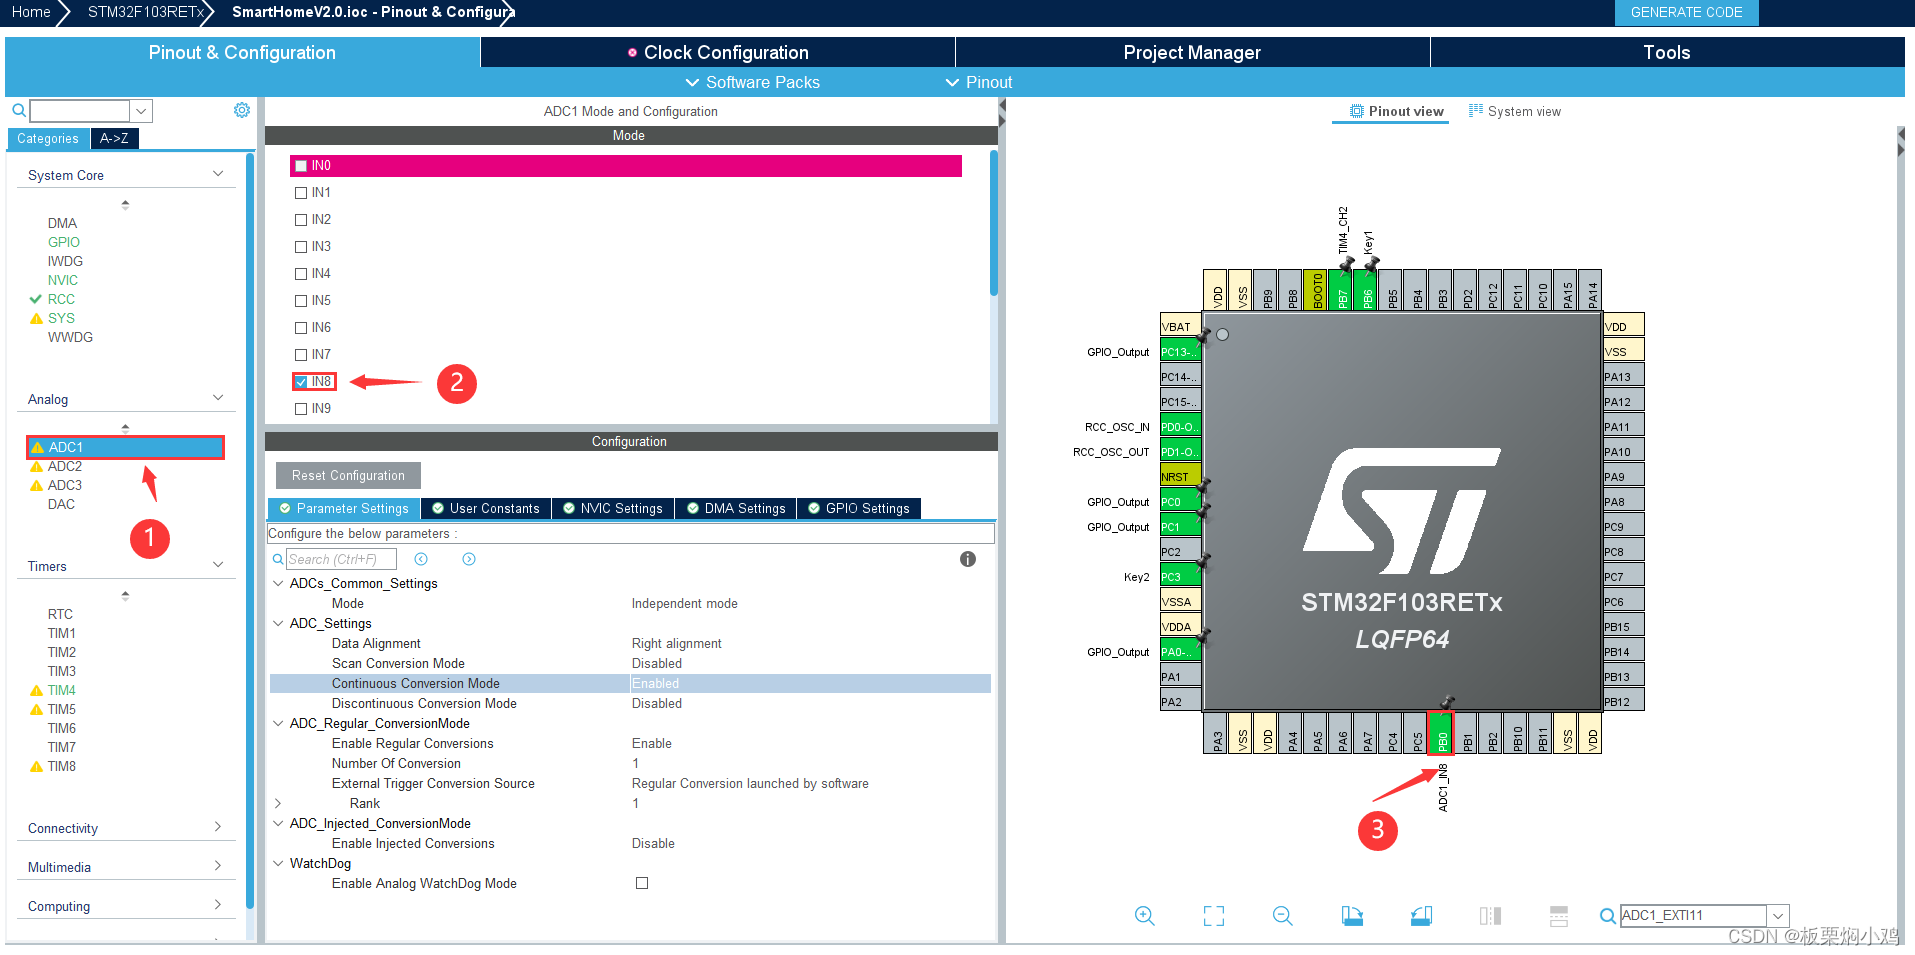Collapse the ADCs_Common_Settings group
The width and height of the screenshot is (1915, 955).
click(278, 583)
